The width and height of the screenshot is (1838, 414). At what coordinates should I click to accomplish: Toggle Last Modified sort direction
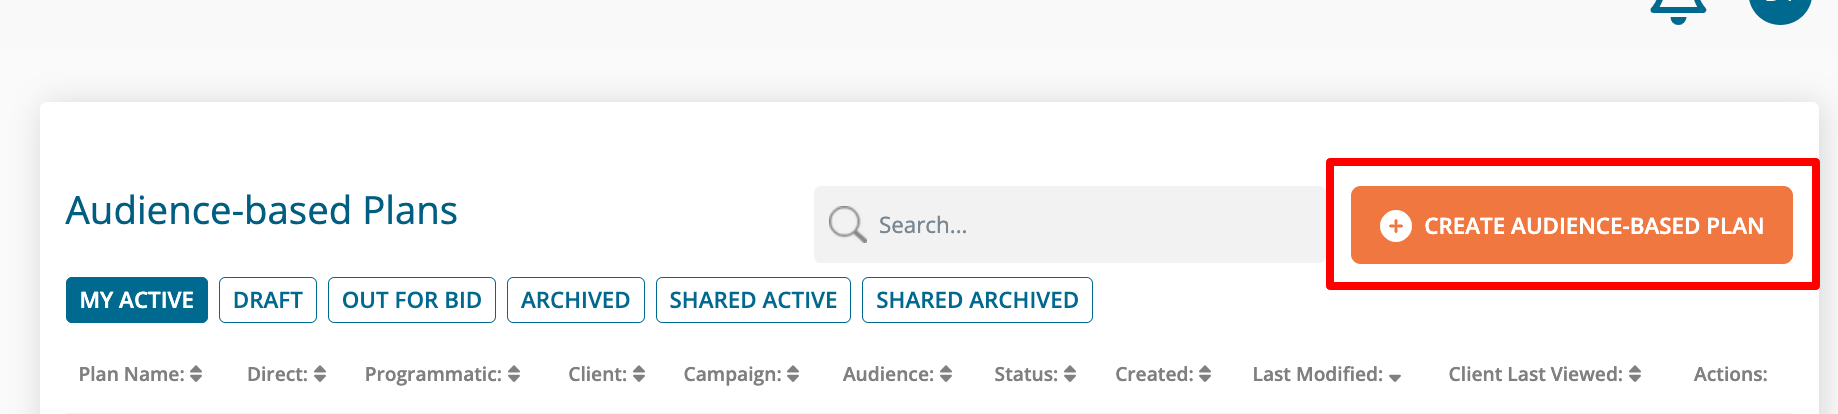pyautogui.click(x=1395, y=377)
